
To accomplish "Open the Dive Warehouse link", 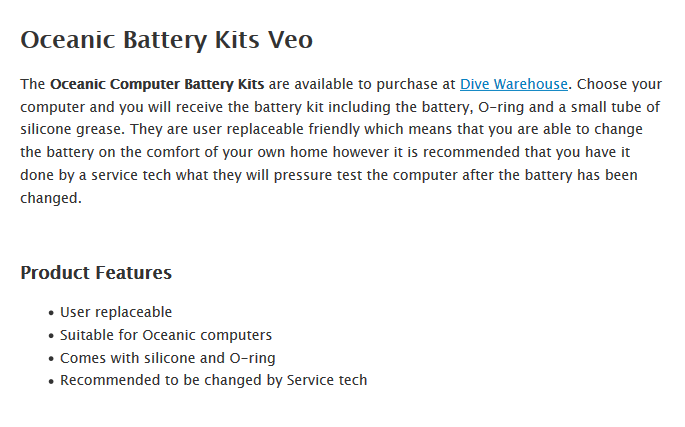I will click(513, 85).
